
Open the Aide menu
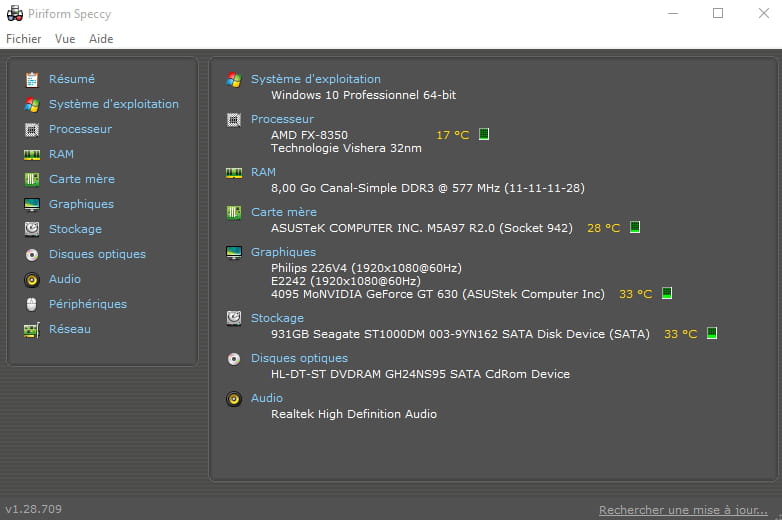click(101, 39)
